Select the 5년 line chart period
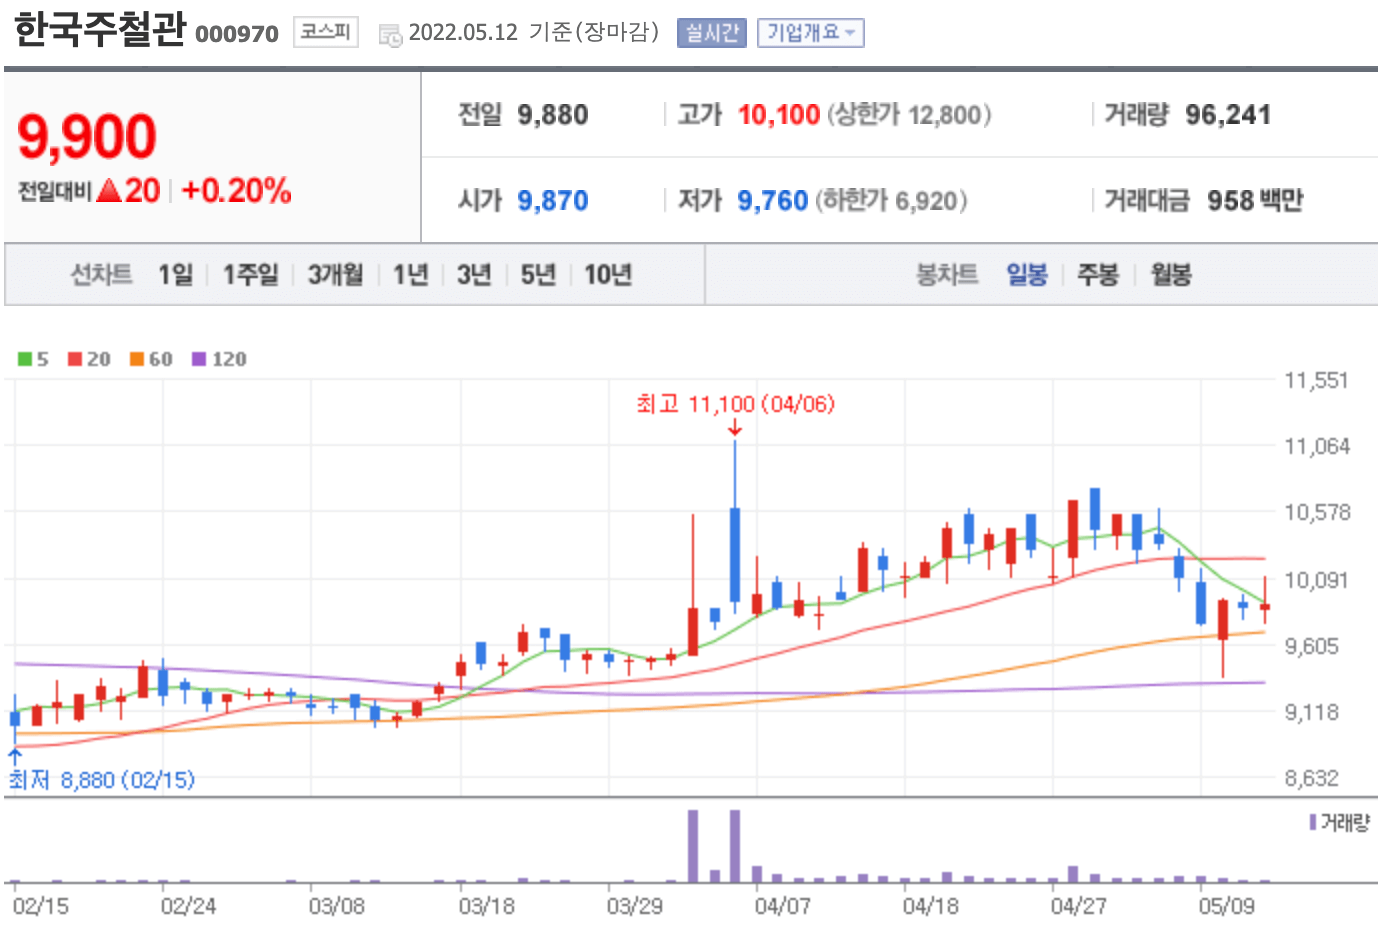Image resolution: width=1378 pixels, height=930 pixels. point(538,274)
